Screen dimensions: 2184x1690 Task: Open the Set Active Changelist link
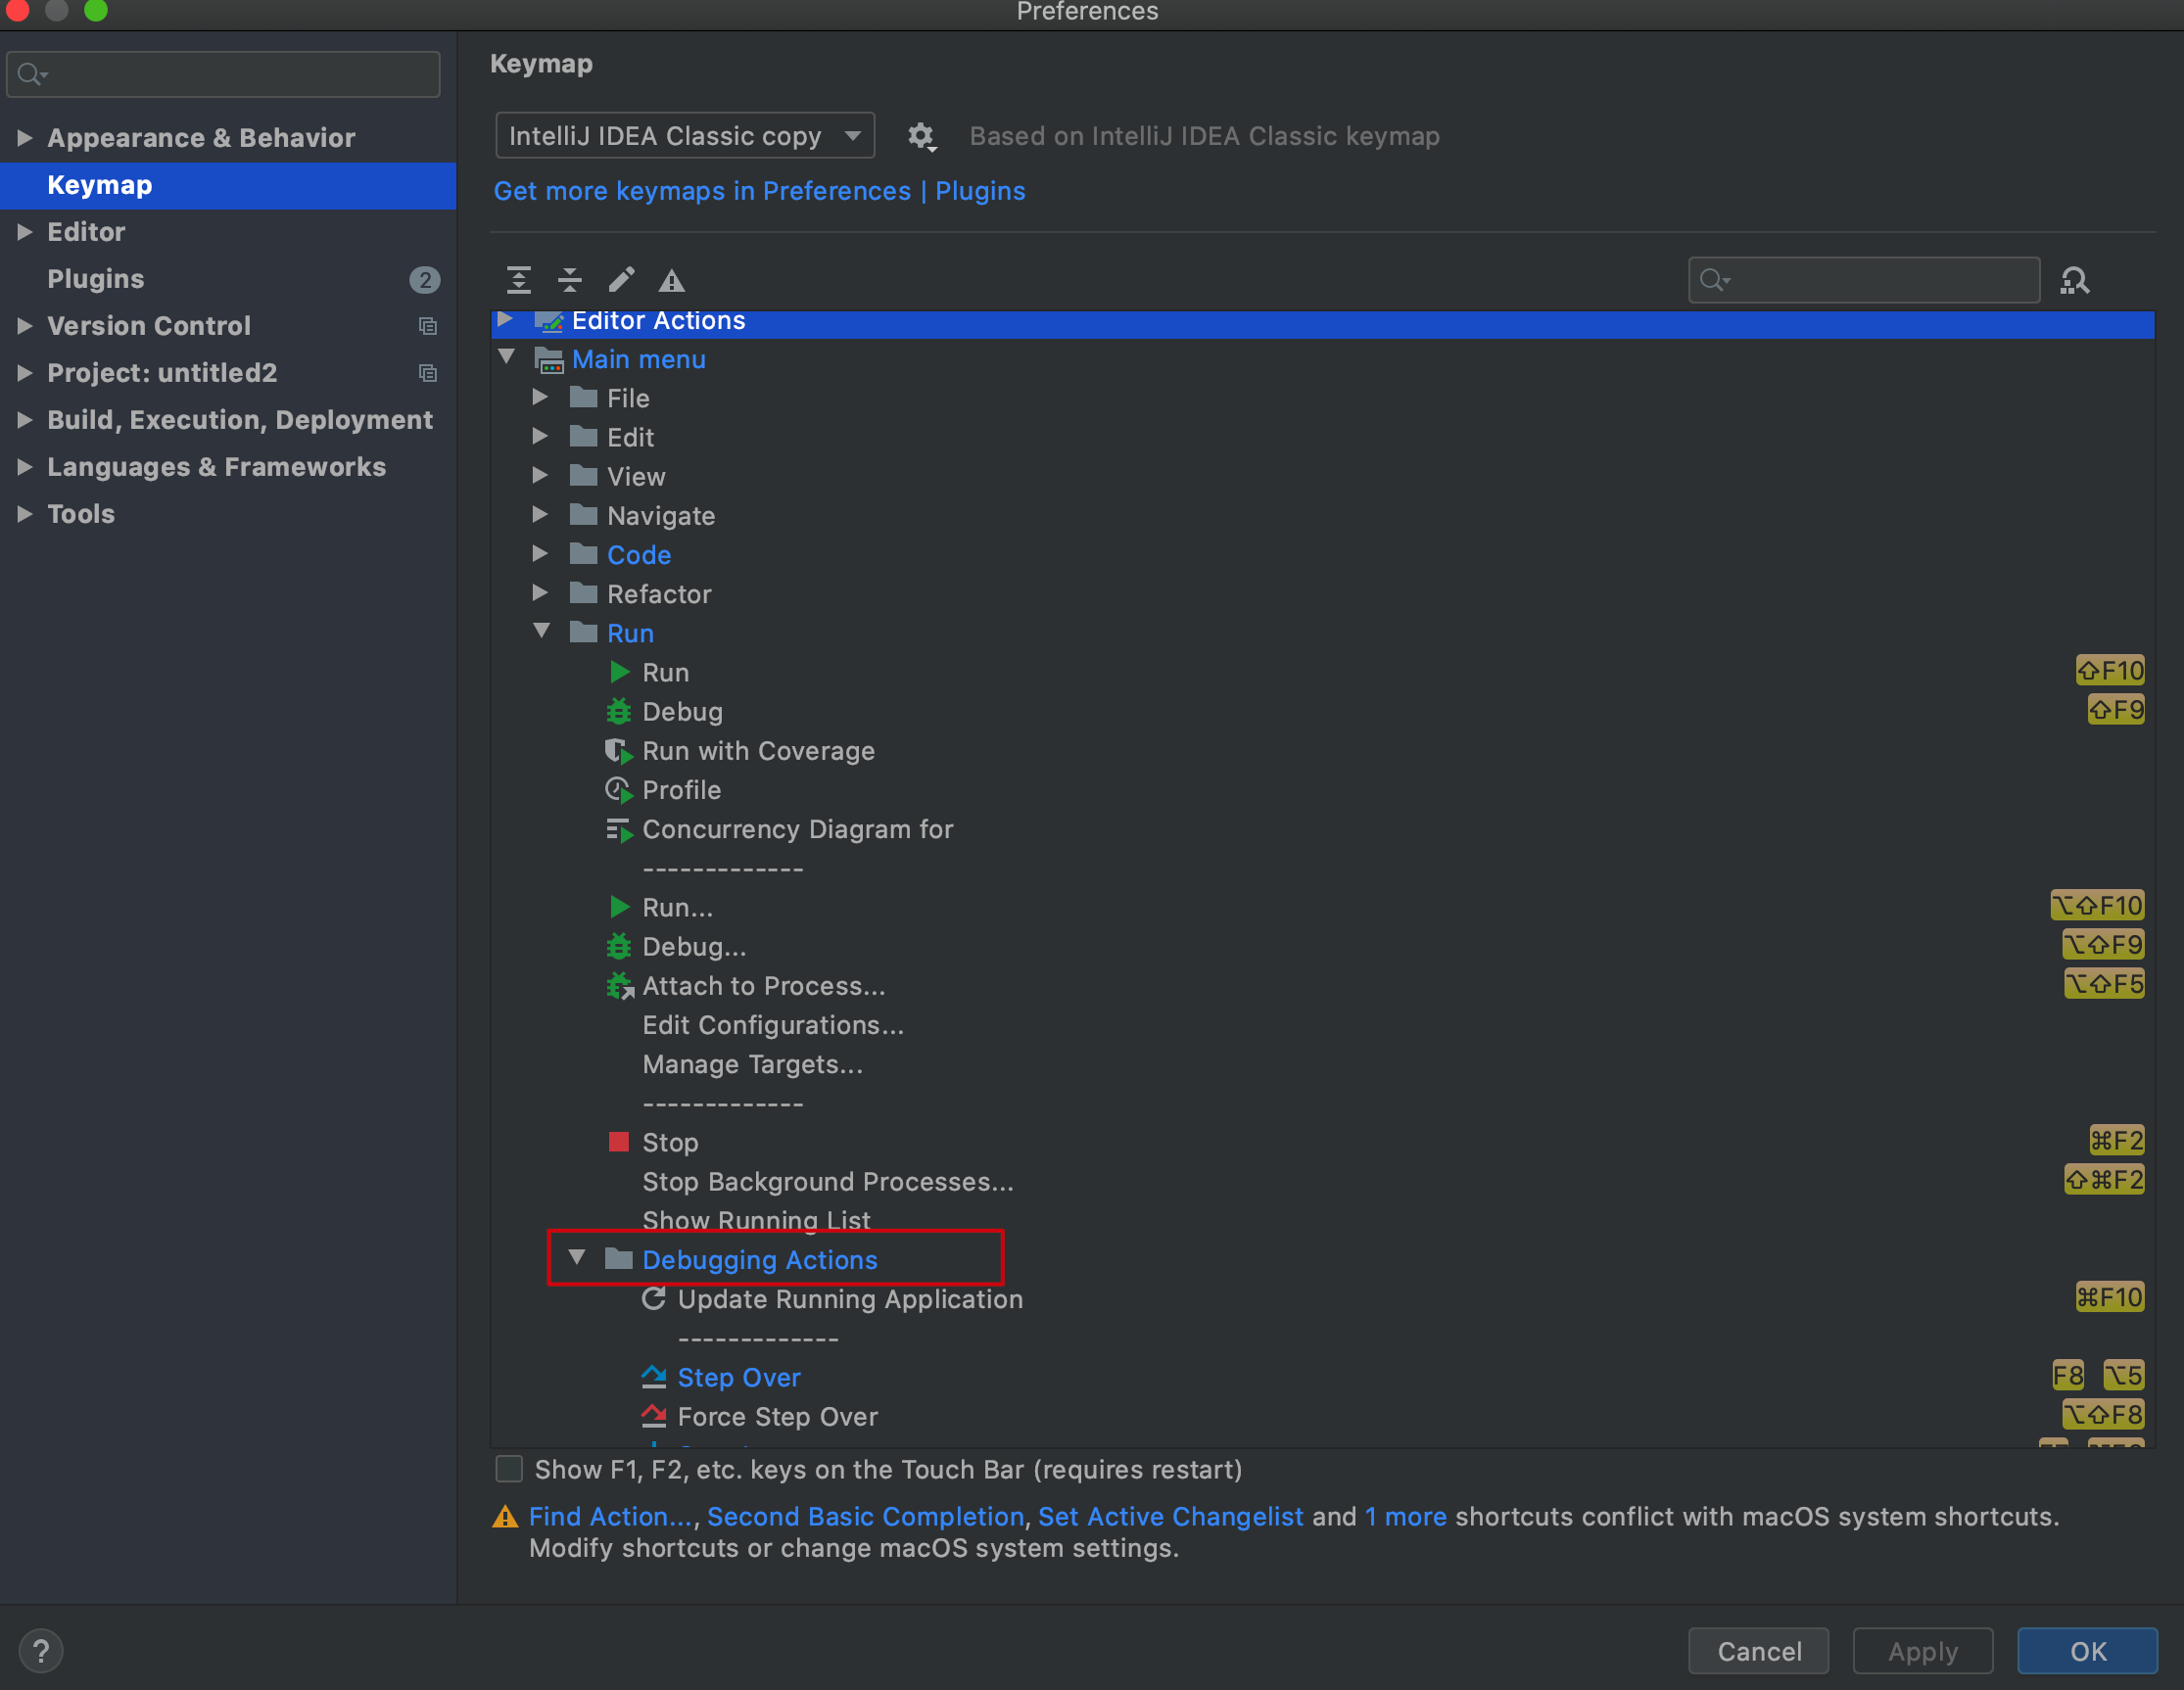coord(1170,1516)
